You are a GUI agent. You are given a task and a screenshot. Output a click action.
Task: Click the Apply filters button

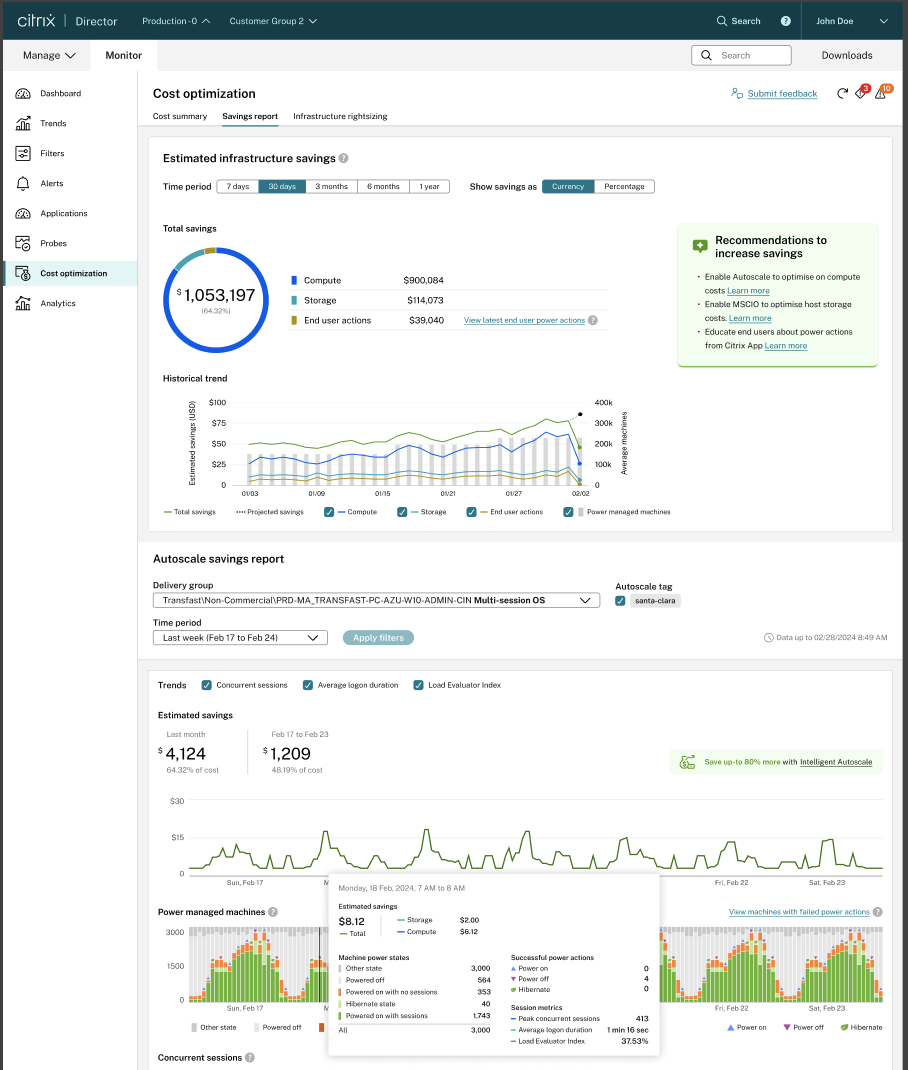click(378, 637)
